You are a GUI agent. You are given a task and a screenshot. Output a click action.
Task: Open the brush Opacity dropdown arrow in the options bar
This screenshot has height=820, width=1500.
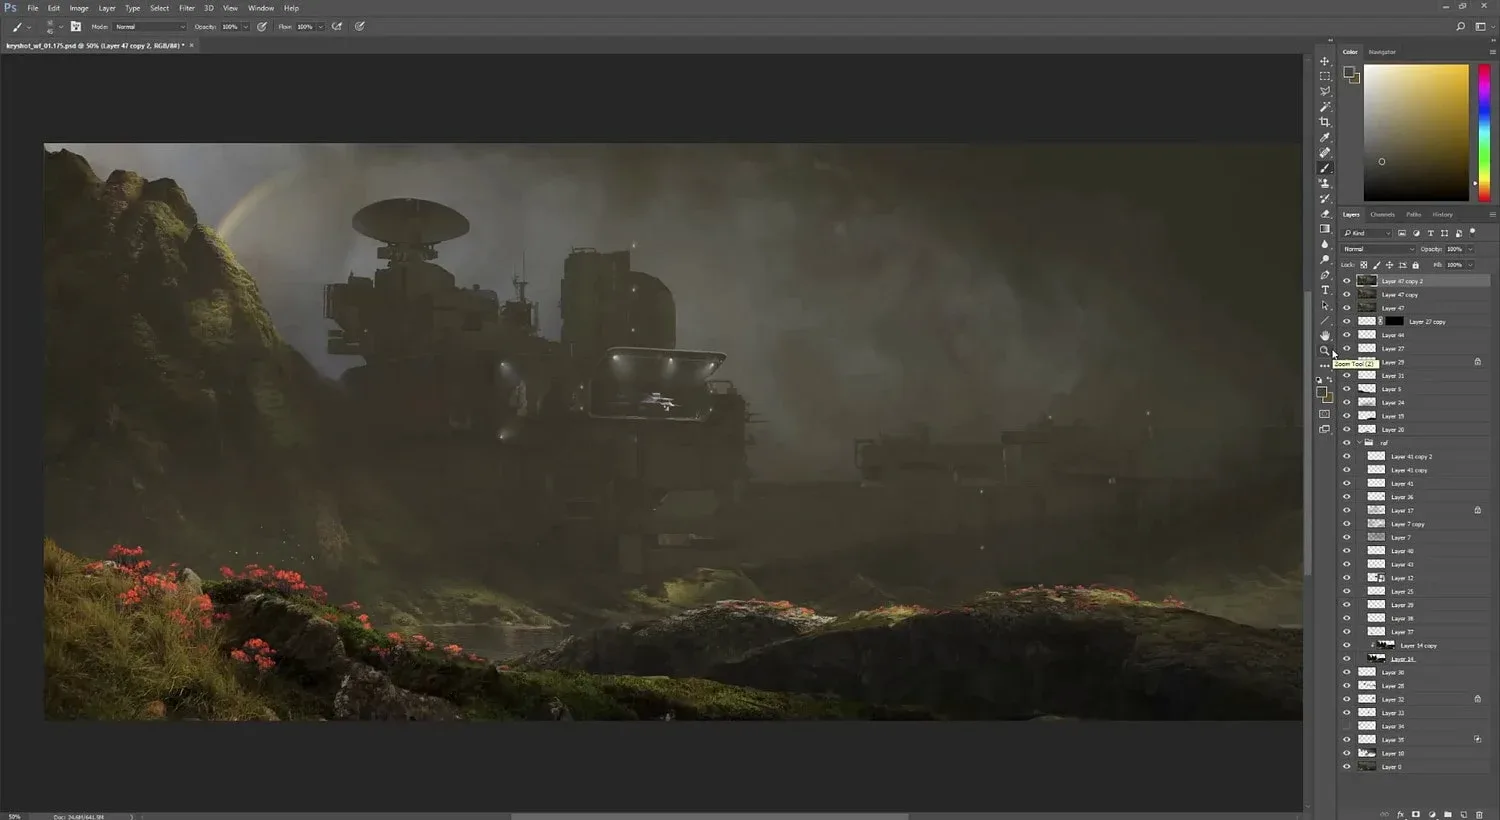click(246, 27)
